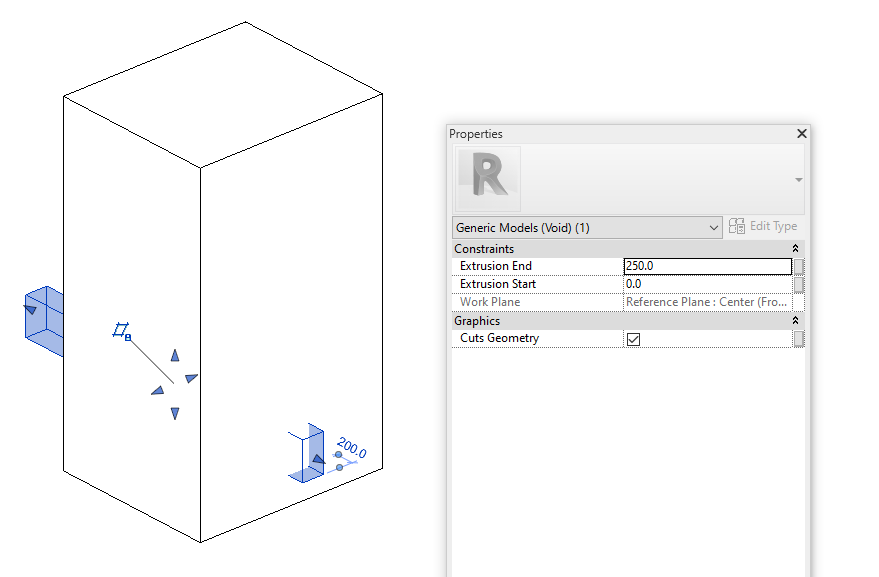The height and width of the screenshot is (577, 879).
Task: Collapse the Graphics section
Action: (795, 320)
